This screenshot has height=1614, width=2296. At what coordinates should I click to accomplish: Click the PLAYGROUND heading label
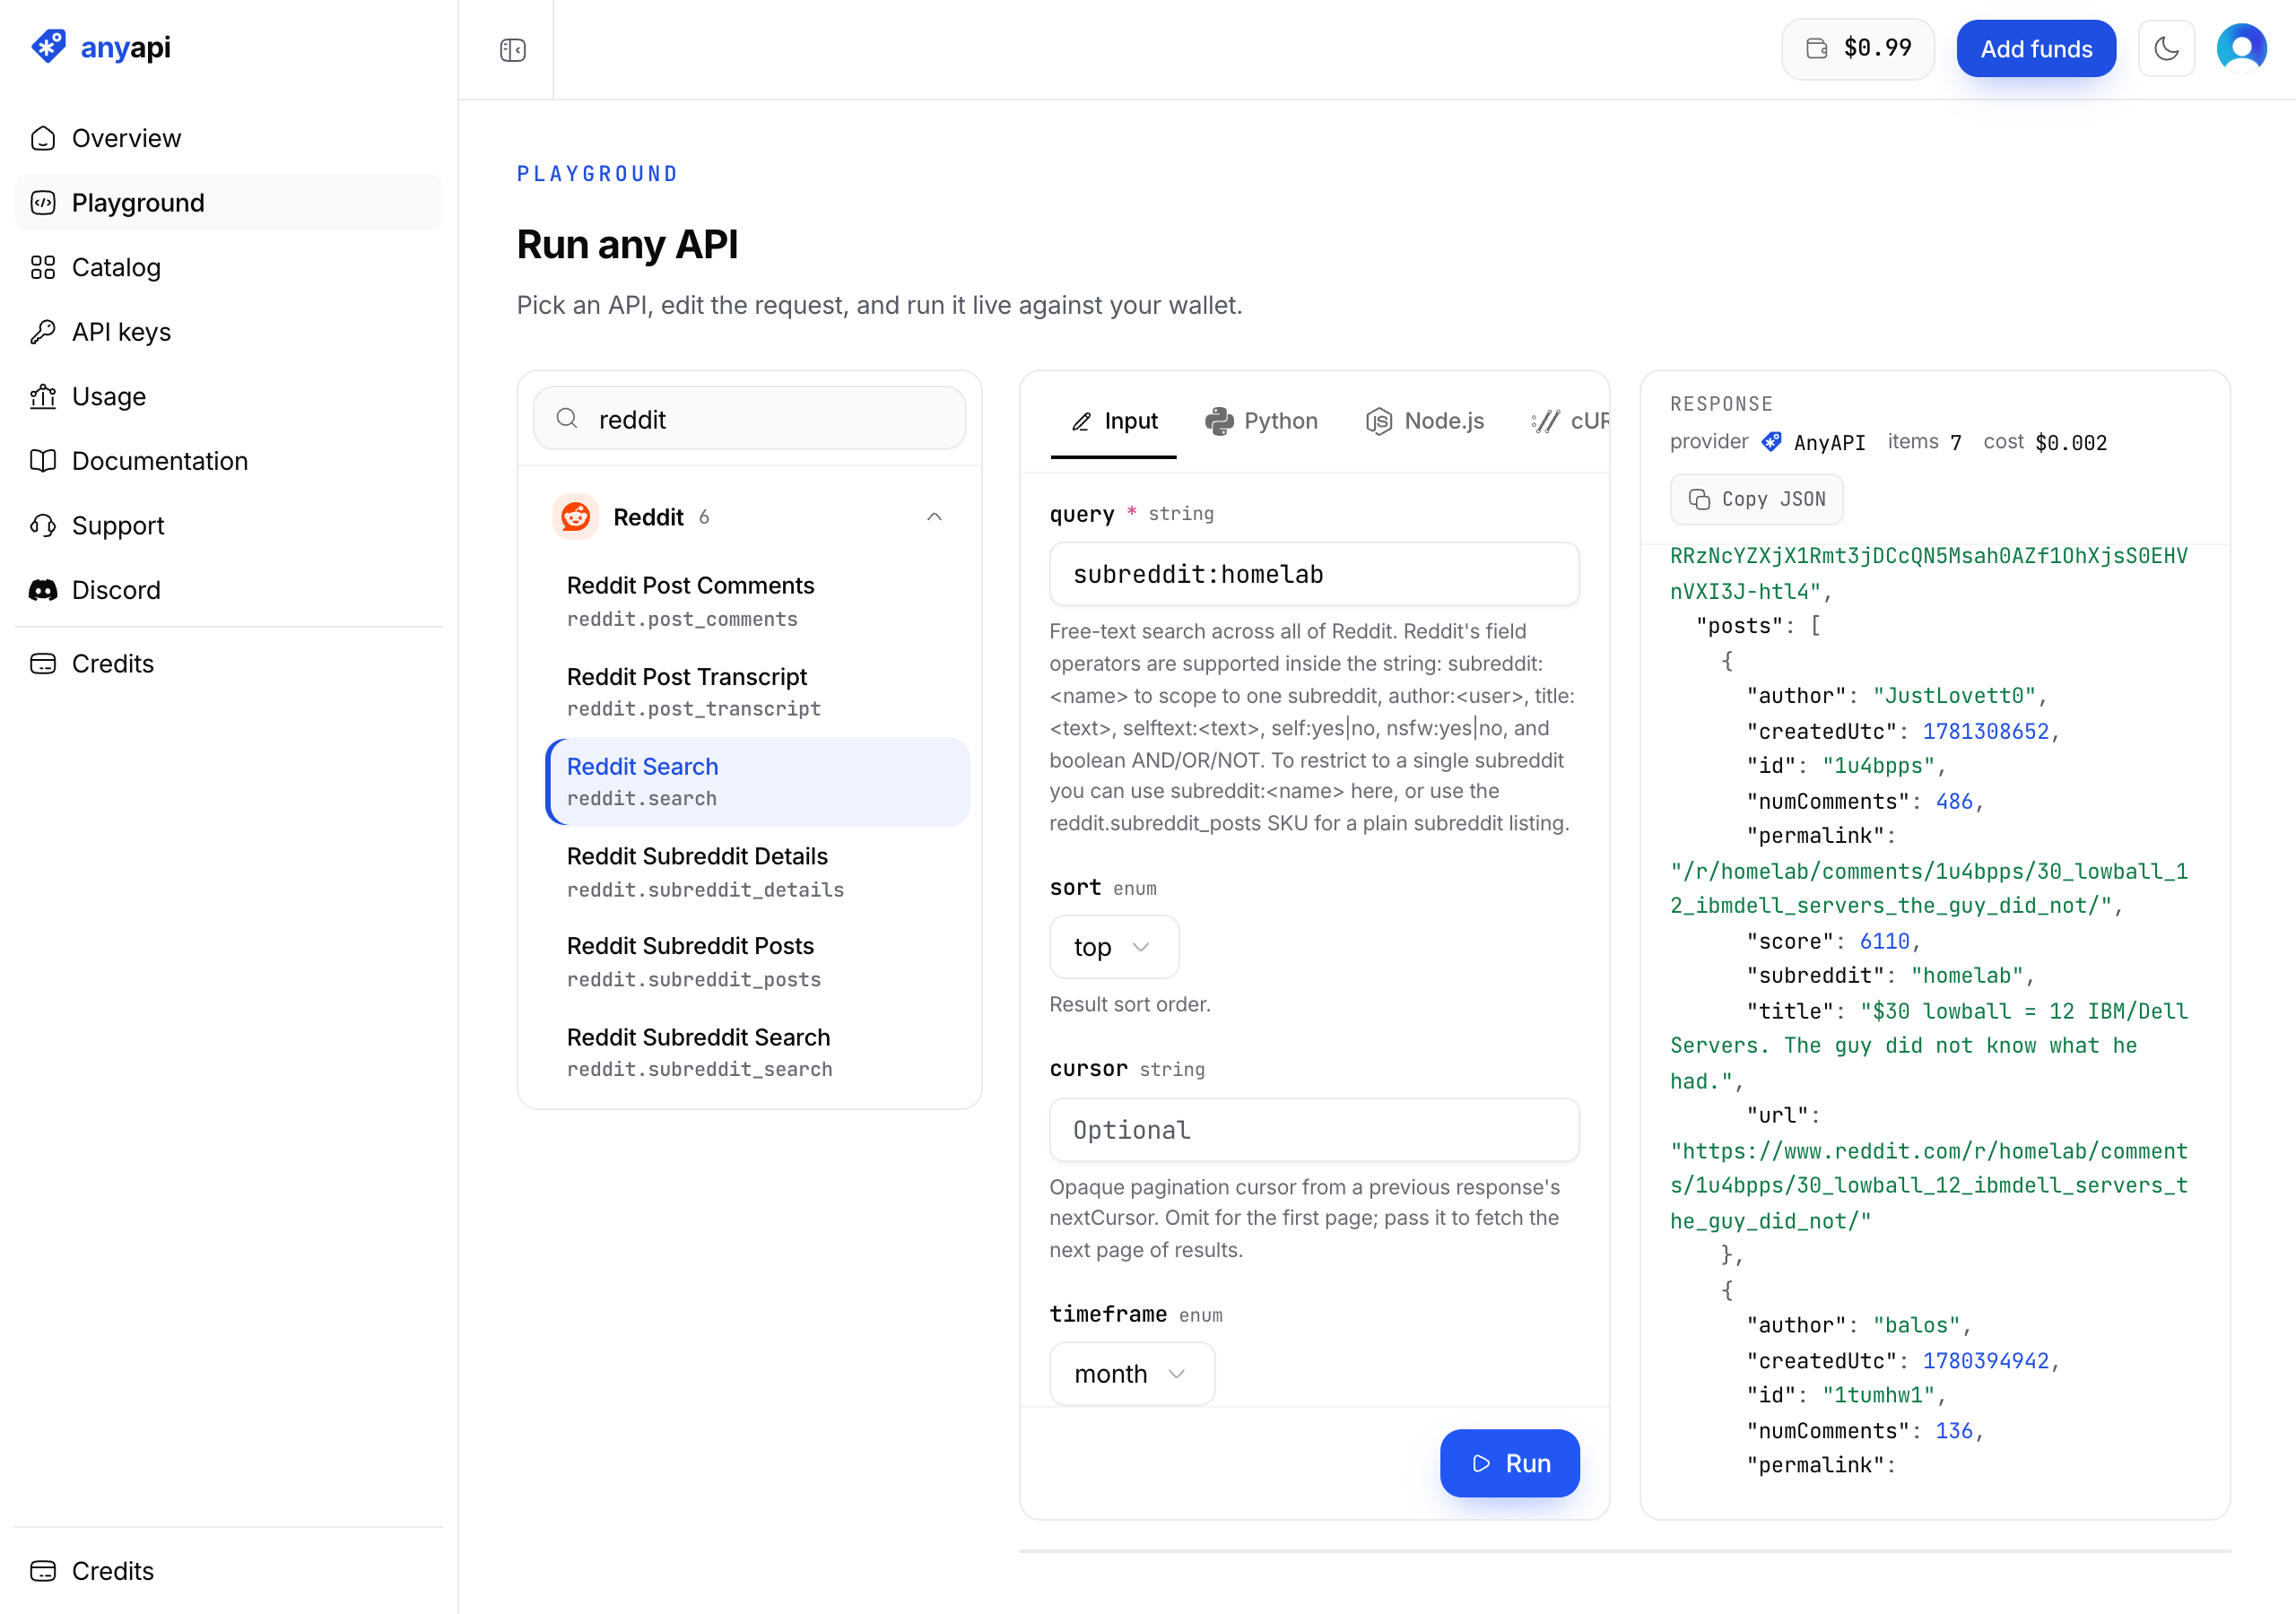pos(597,174)
